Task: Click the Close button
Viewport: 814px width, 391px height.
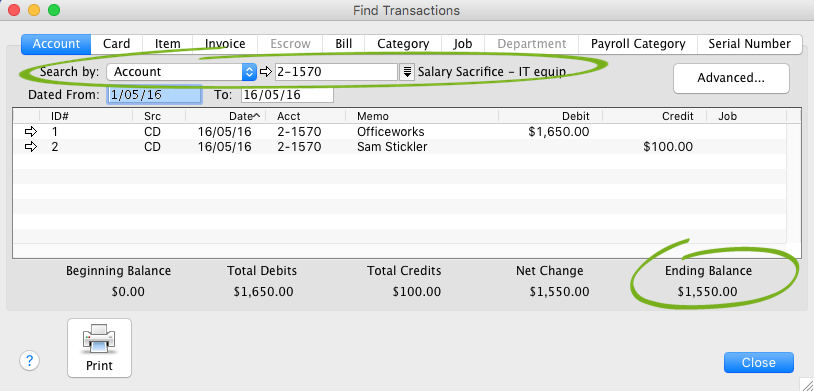Action: pos(758,362)
